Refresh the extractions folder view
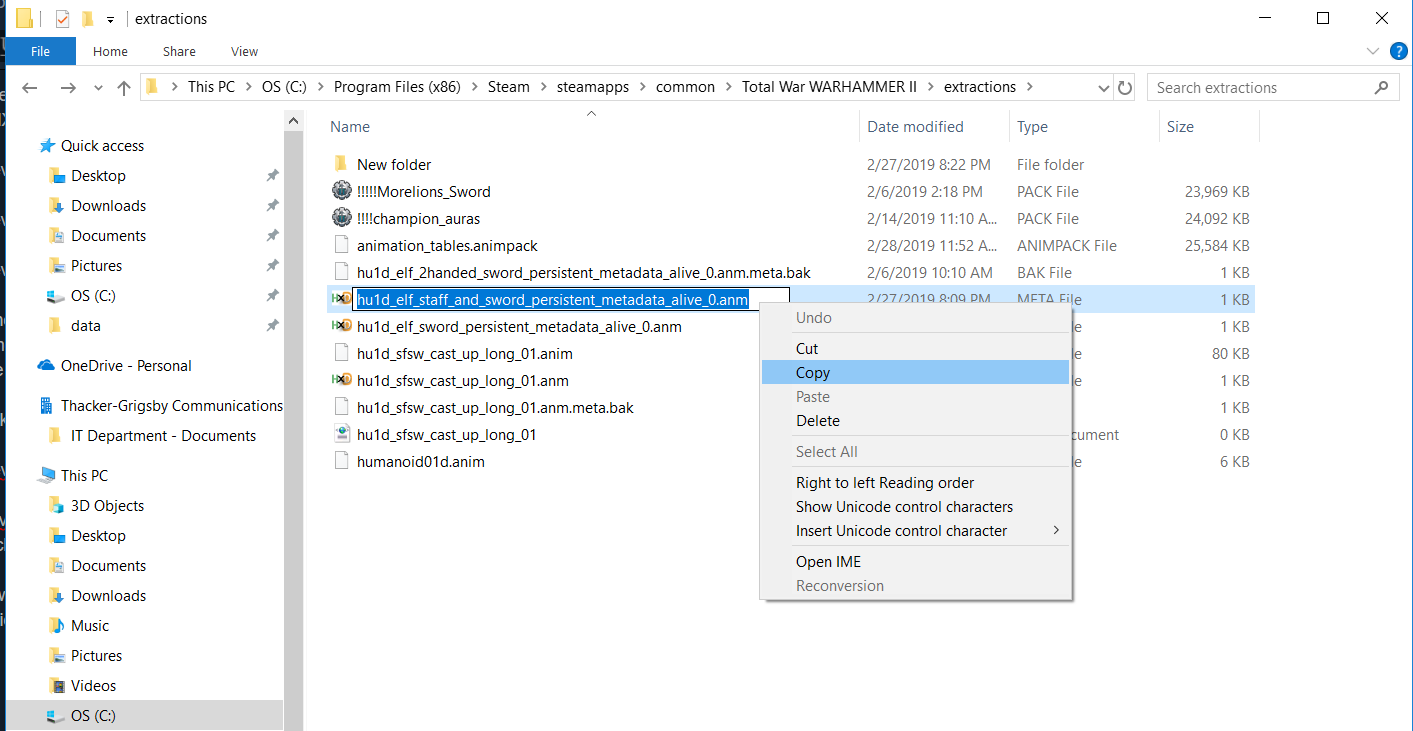The image size is (1413, 731). click(x=1125, y=88)
